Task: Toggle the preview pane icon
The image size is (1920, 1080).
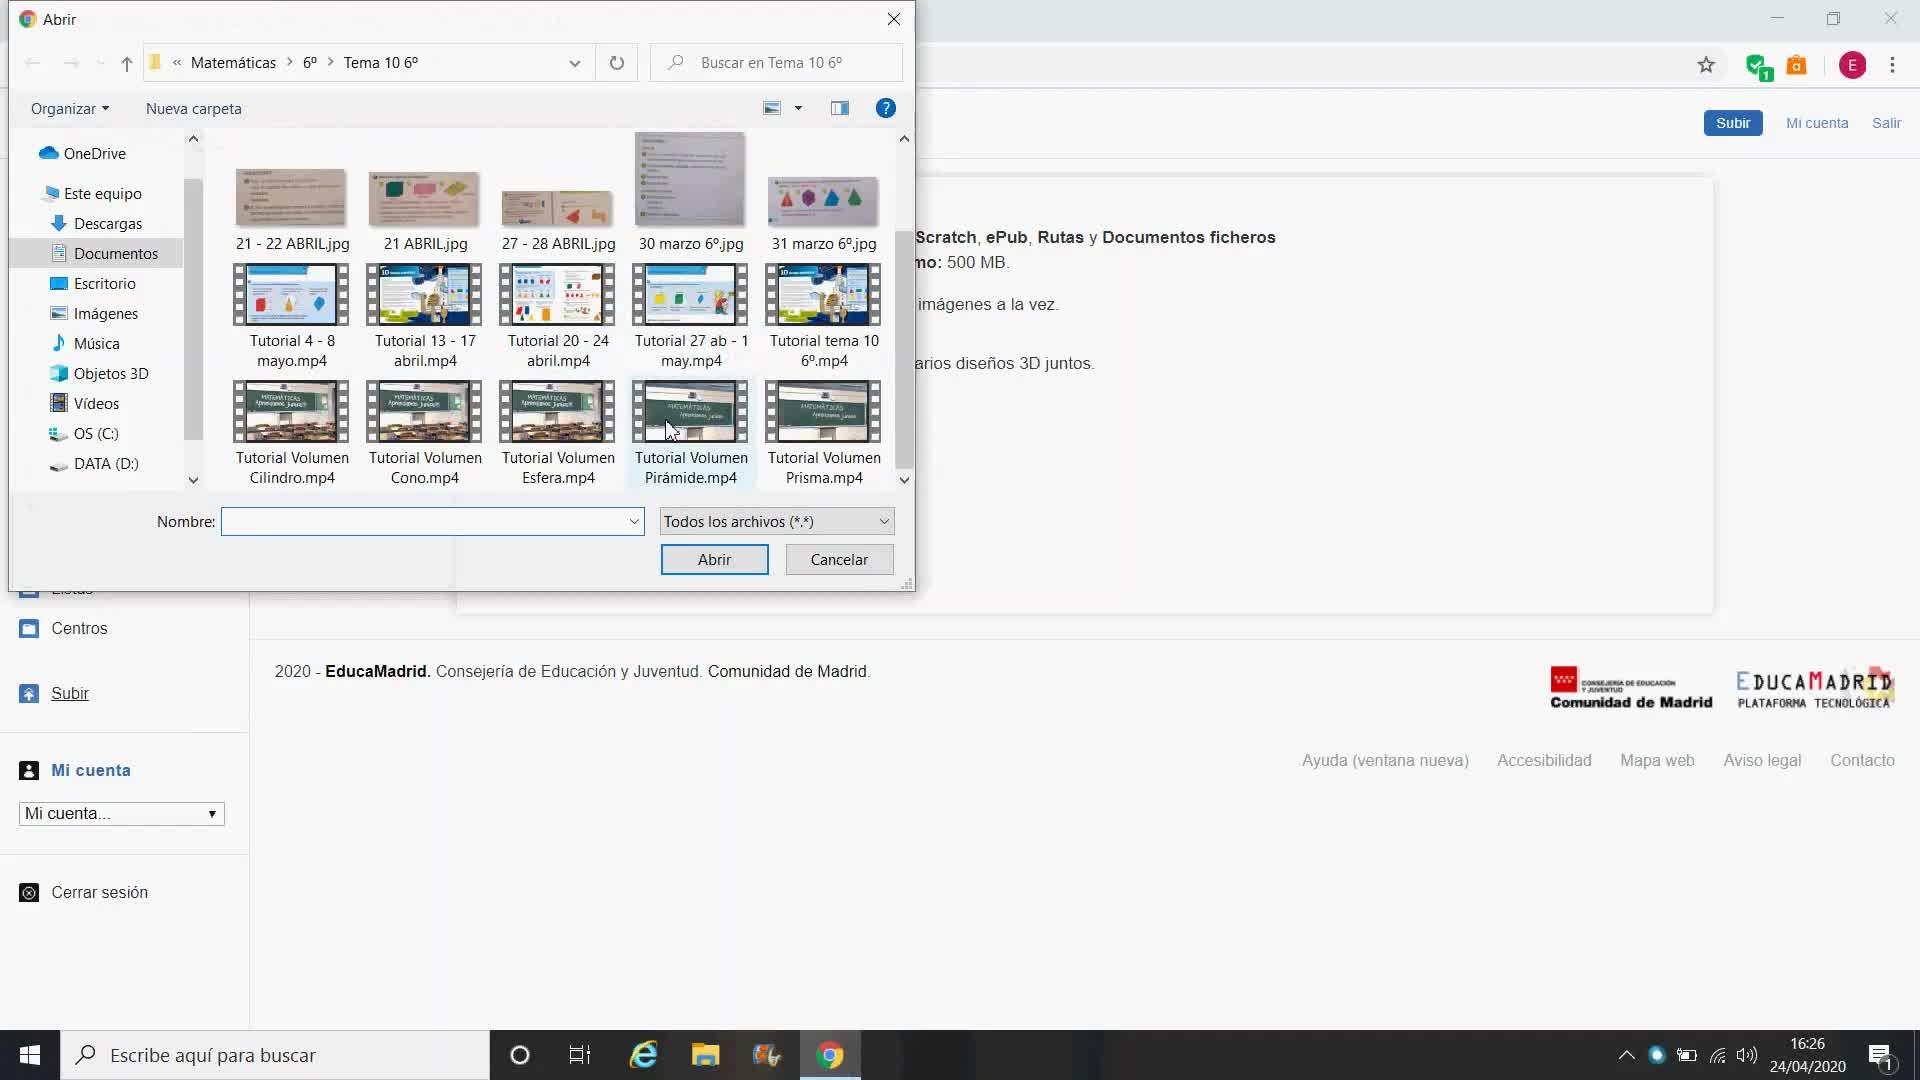Action: click(x=839, y=108)
